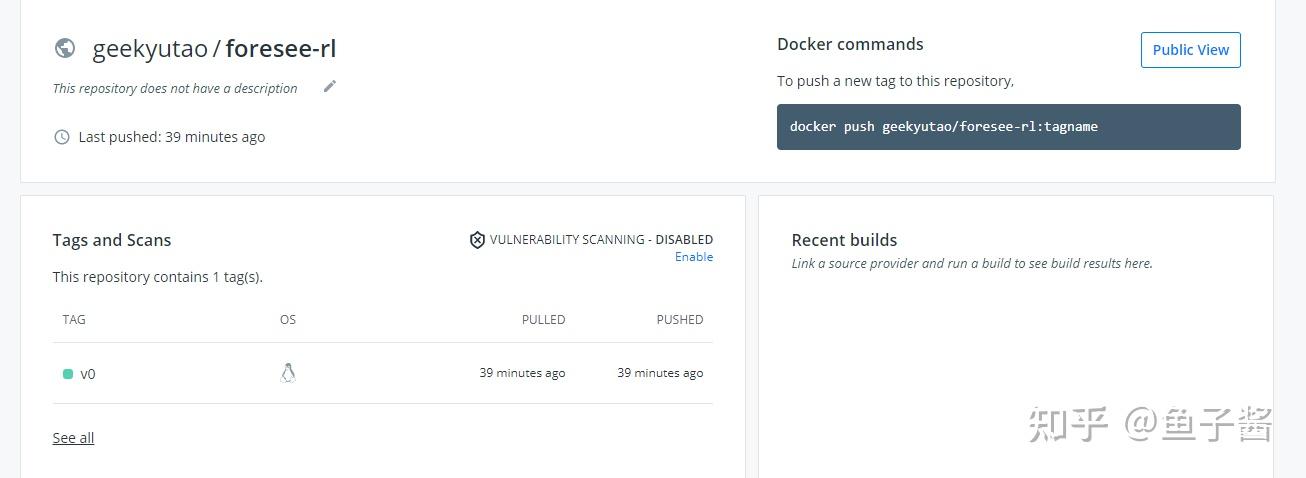The image size is (1306, 478).
Task: Go to the geekyutao namespace
Action: click(149, 48)
